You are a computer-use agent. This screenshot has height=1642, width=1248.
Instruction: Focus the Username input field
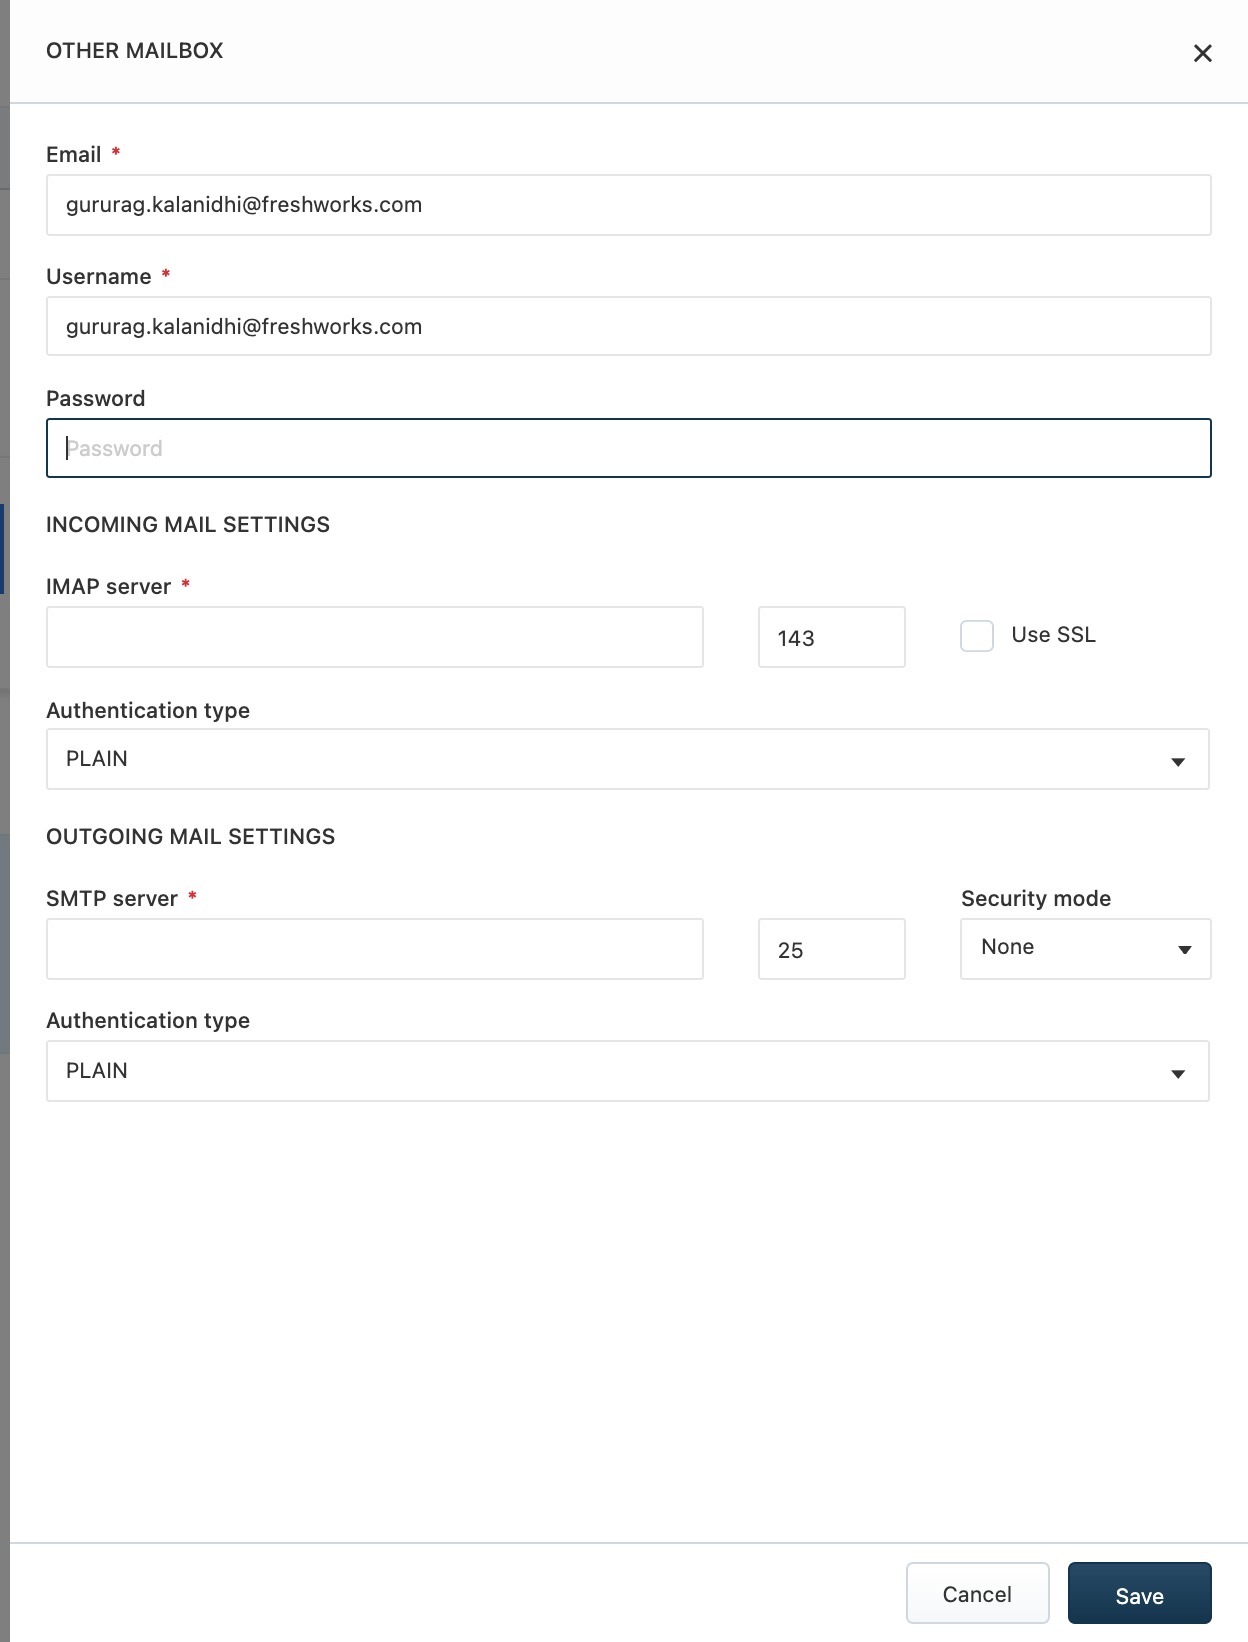pos(628,326)
